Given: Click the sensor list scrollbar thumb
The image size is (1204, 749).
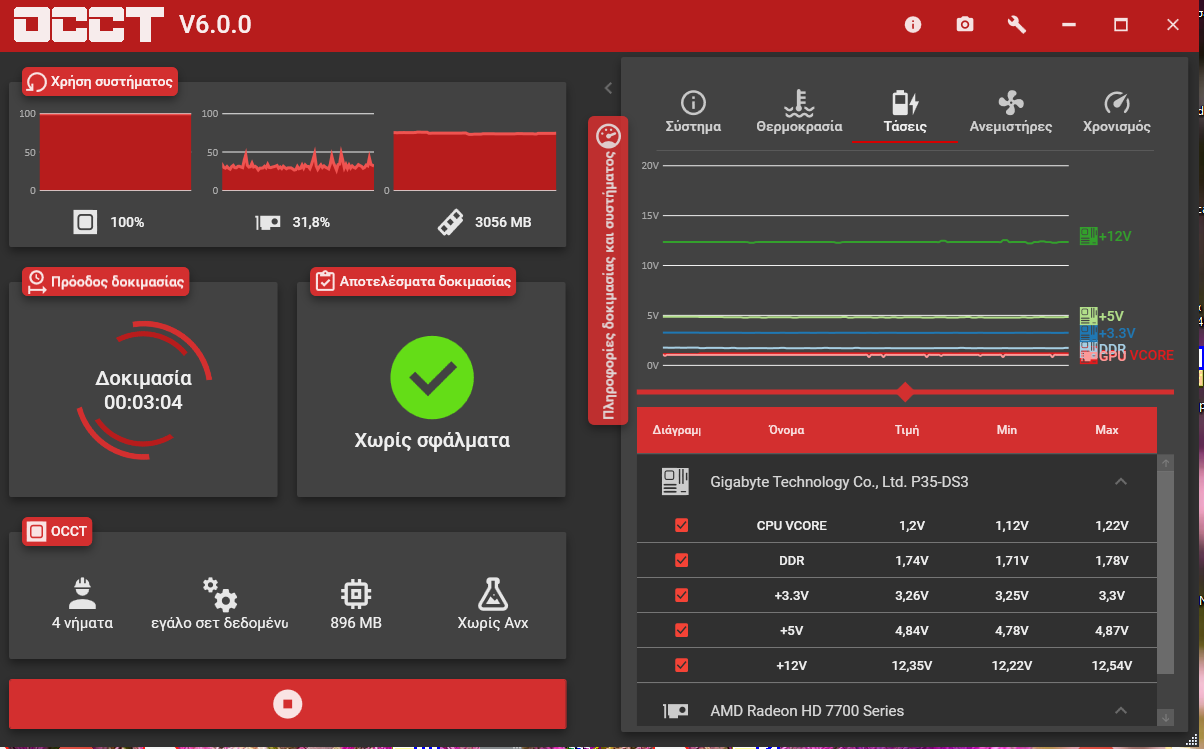Looking at the screenshot, I should [1166, 572].
